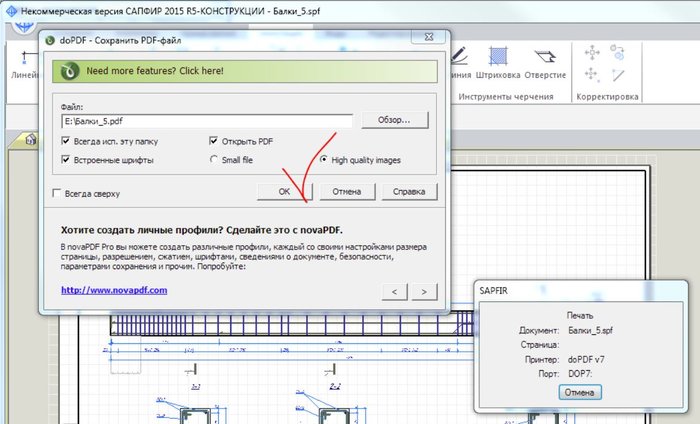
Task: Select the 'High quality images' radio button
Action: point(324,159)
